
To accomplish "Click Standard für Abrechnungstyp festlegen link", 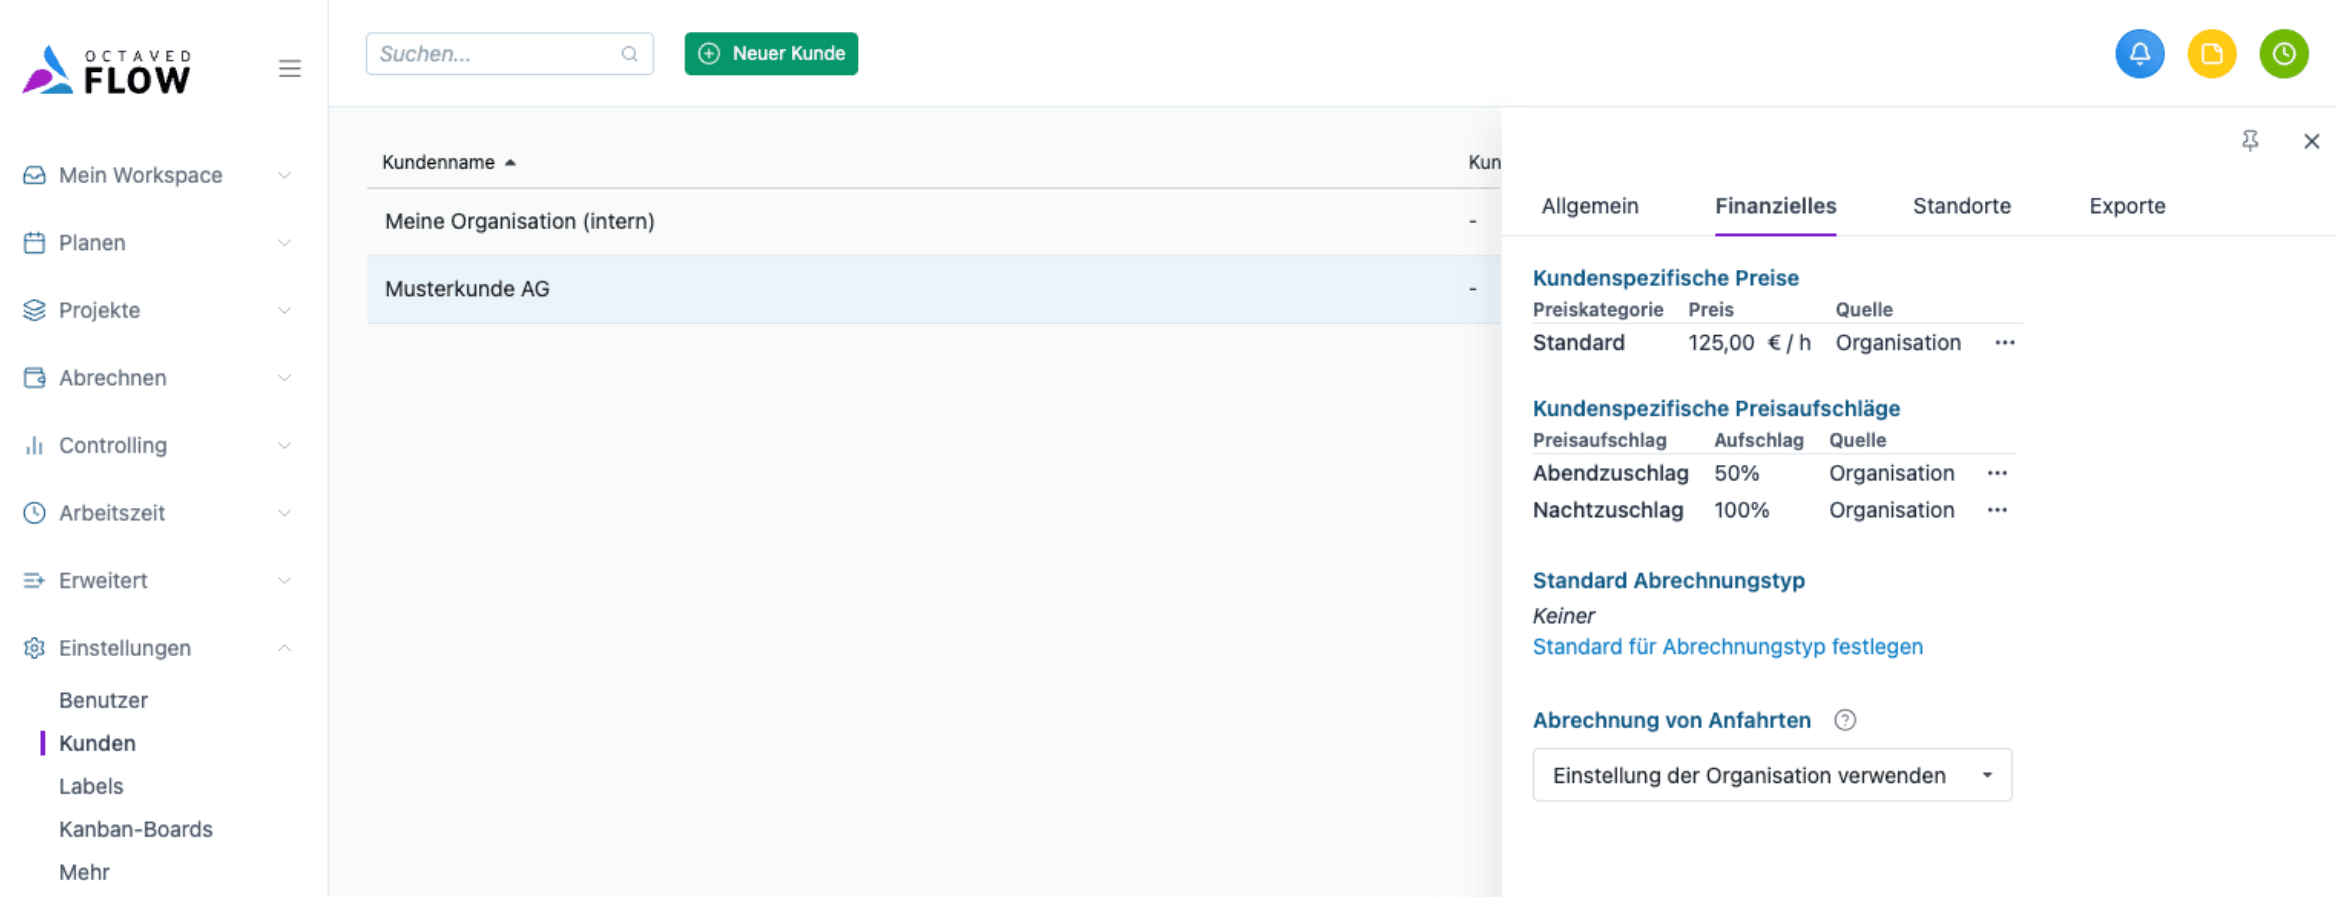I will [x=1727, y=647].
